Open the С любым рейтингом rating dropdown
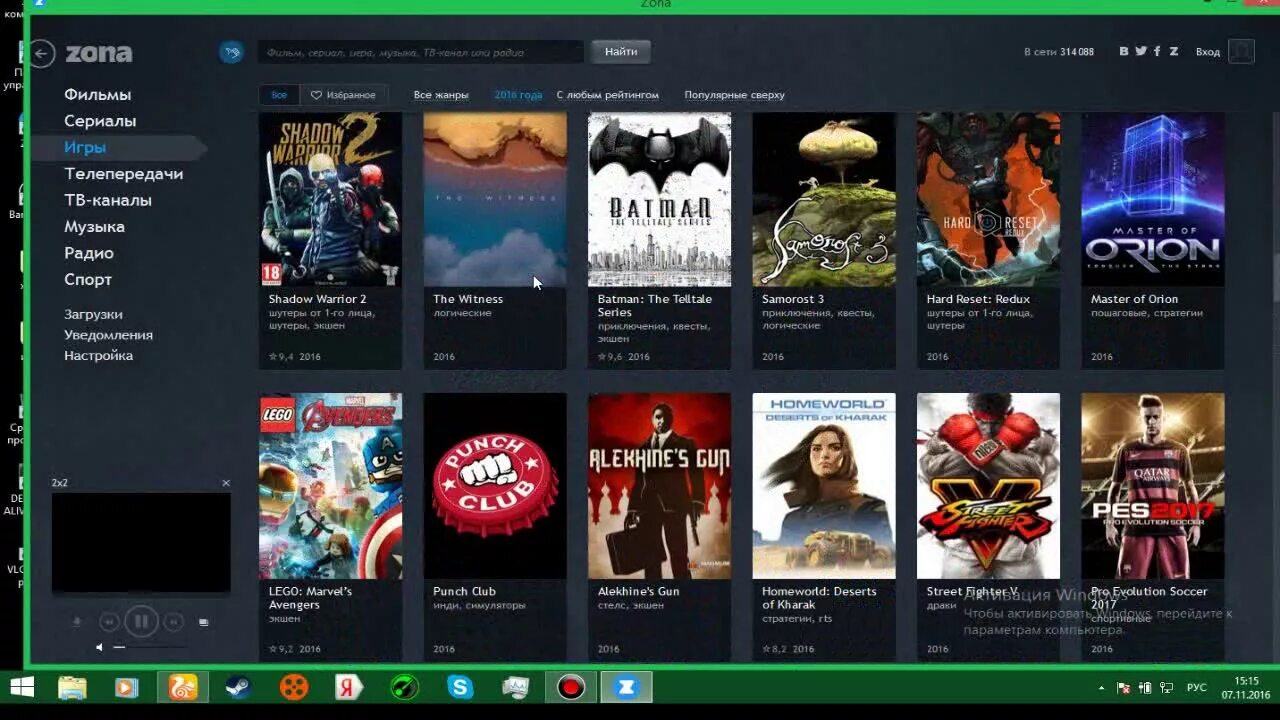The width and height of the screenshot is (1280, 720). [x=608, y=95]
